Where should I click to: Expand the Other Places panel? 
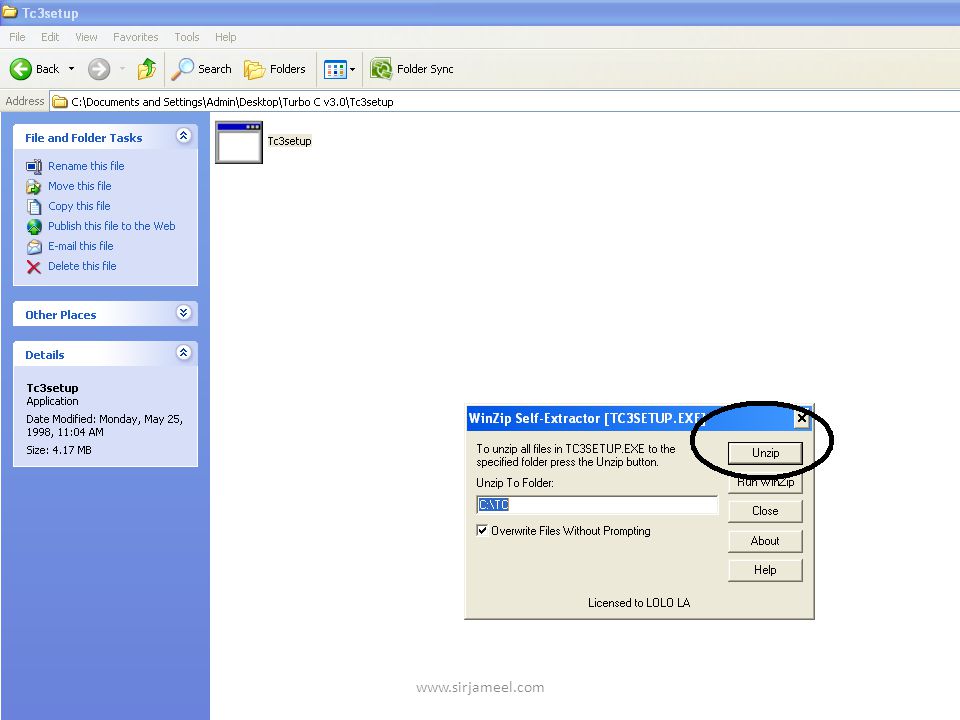point(183,313)
